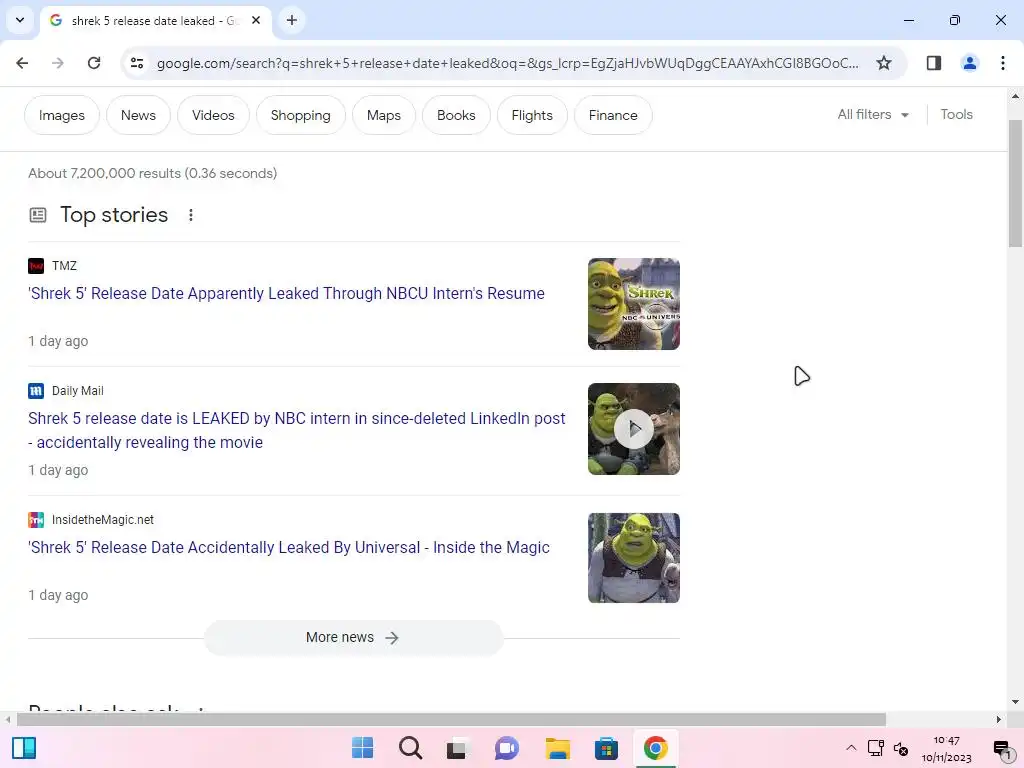This screenshot has height=768, width=1024.
Task: Switch to Videos results
Action: click(214, 115)
